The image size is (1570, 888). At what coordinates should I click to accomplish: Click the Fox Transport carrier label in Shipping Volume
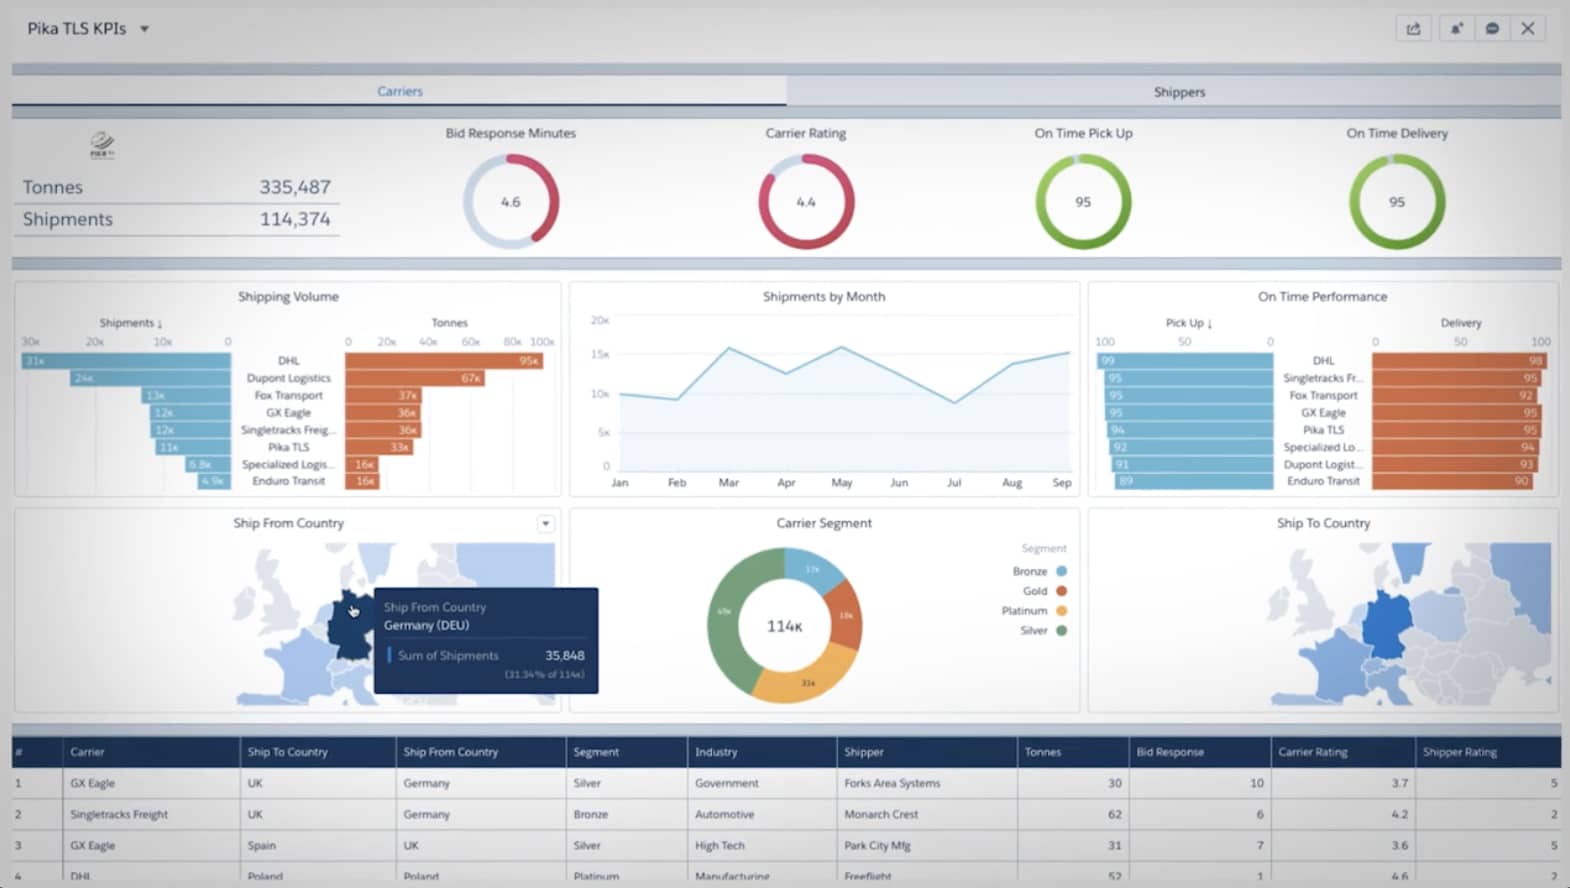(288, 395)
